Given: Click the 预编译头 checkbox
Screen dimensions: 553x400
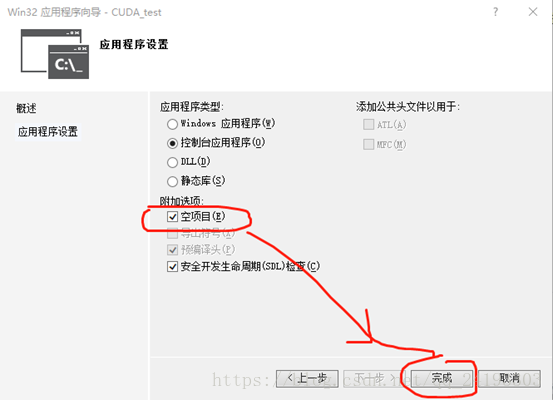Looking at the screenshot, I should pyautogui.click(x=172, y=250).
